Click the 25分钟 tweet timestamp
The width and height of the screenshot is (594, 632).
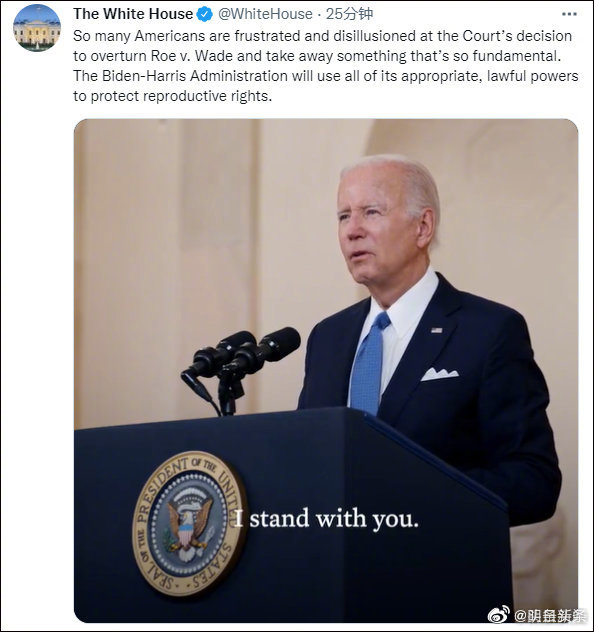point(349,14)
